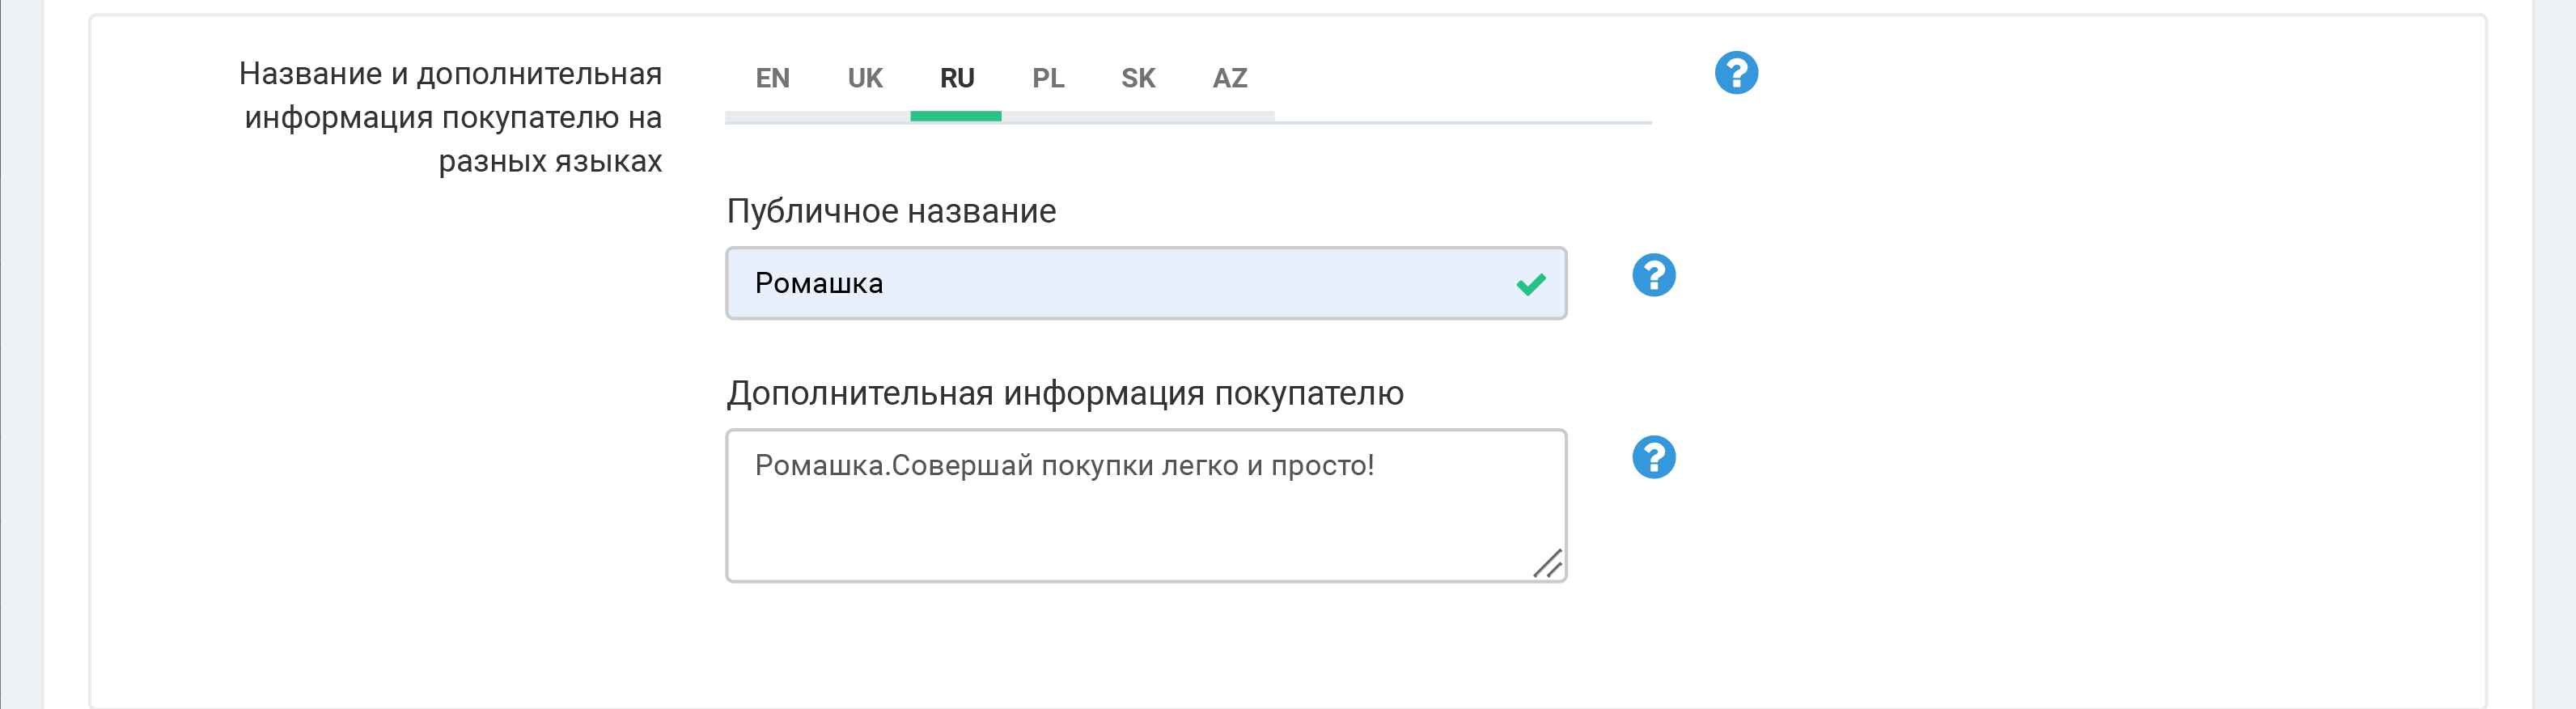Click help icon beside public name field
The image size is (2576, 709).
click(x=1653, y=275)
